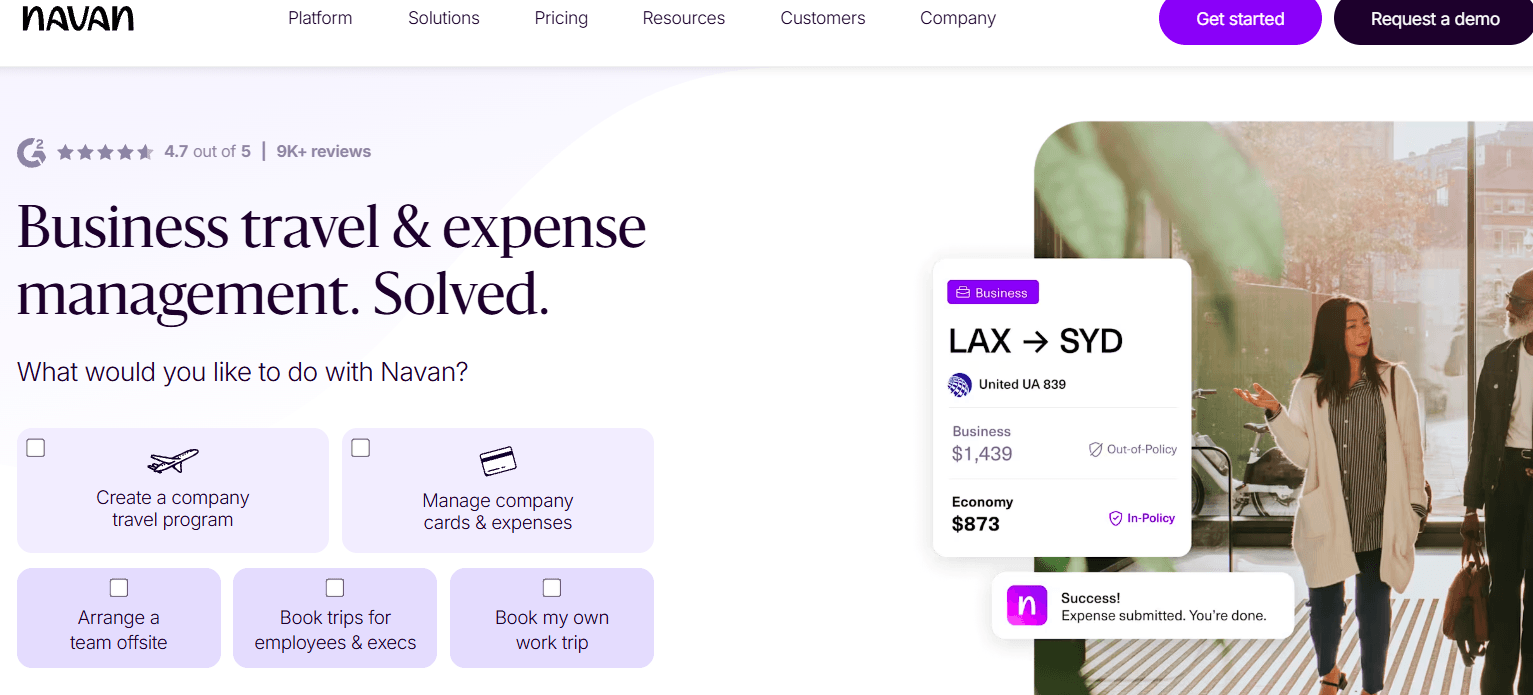Click the purple Navan 'n' app icon
Viewport: 1533px width, 695px height.
1027,606
